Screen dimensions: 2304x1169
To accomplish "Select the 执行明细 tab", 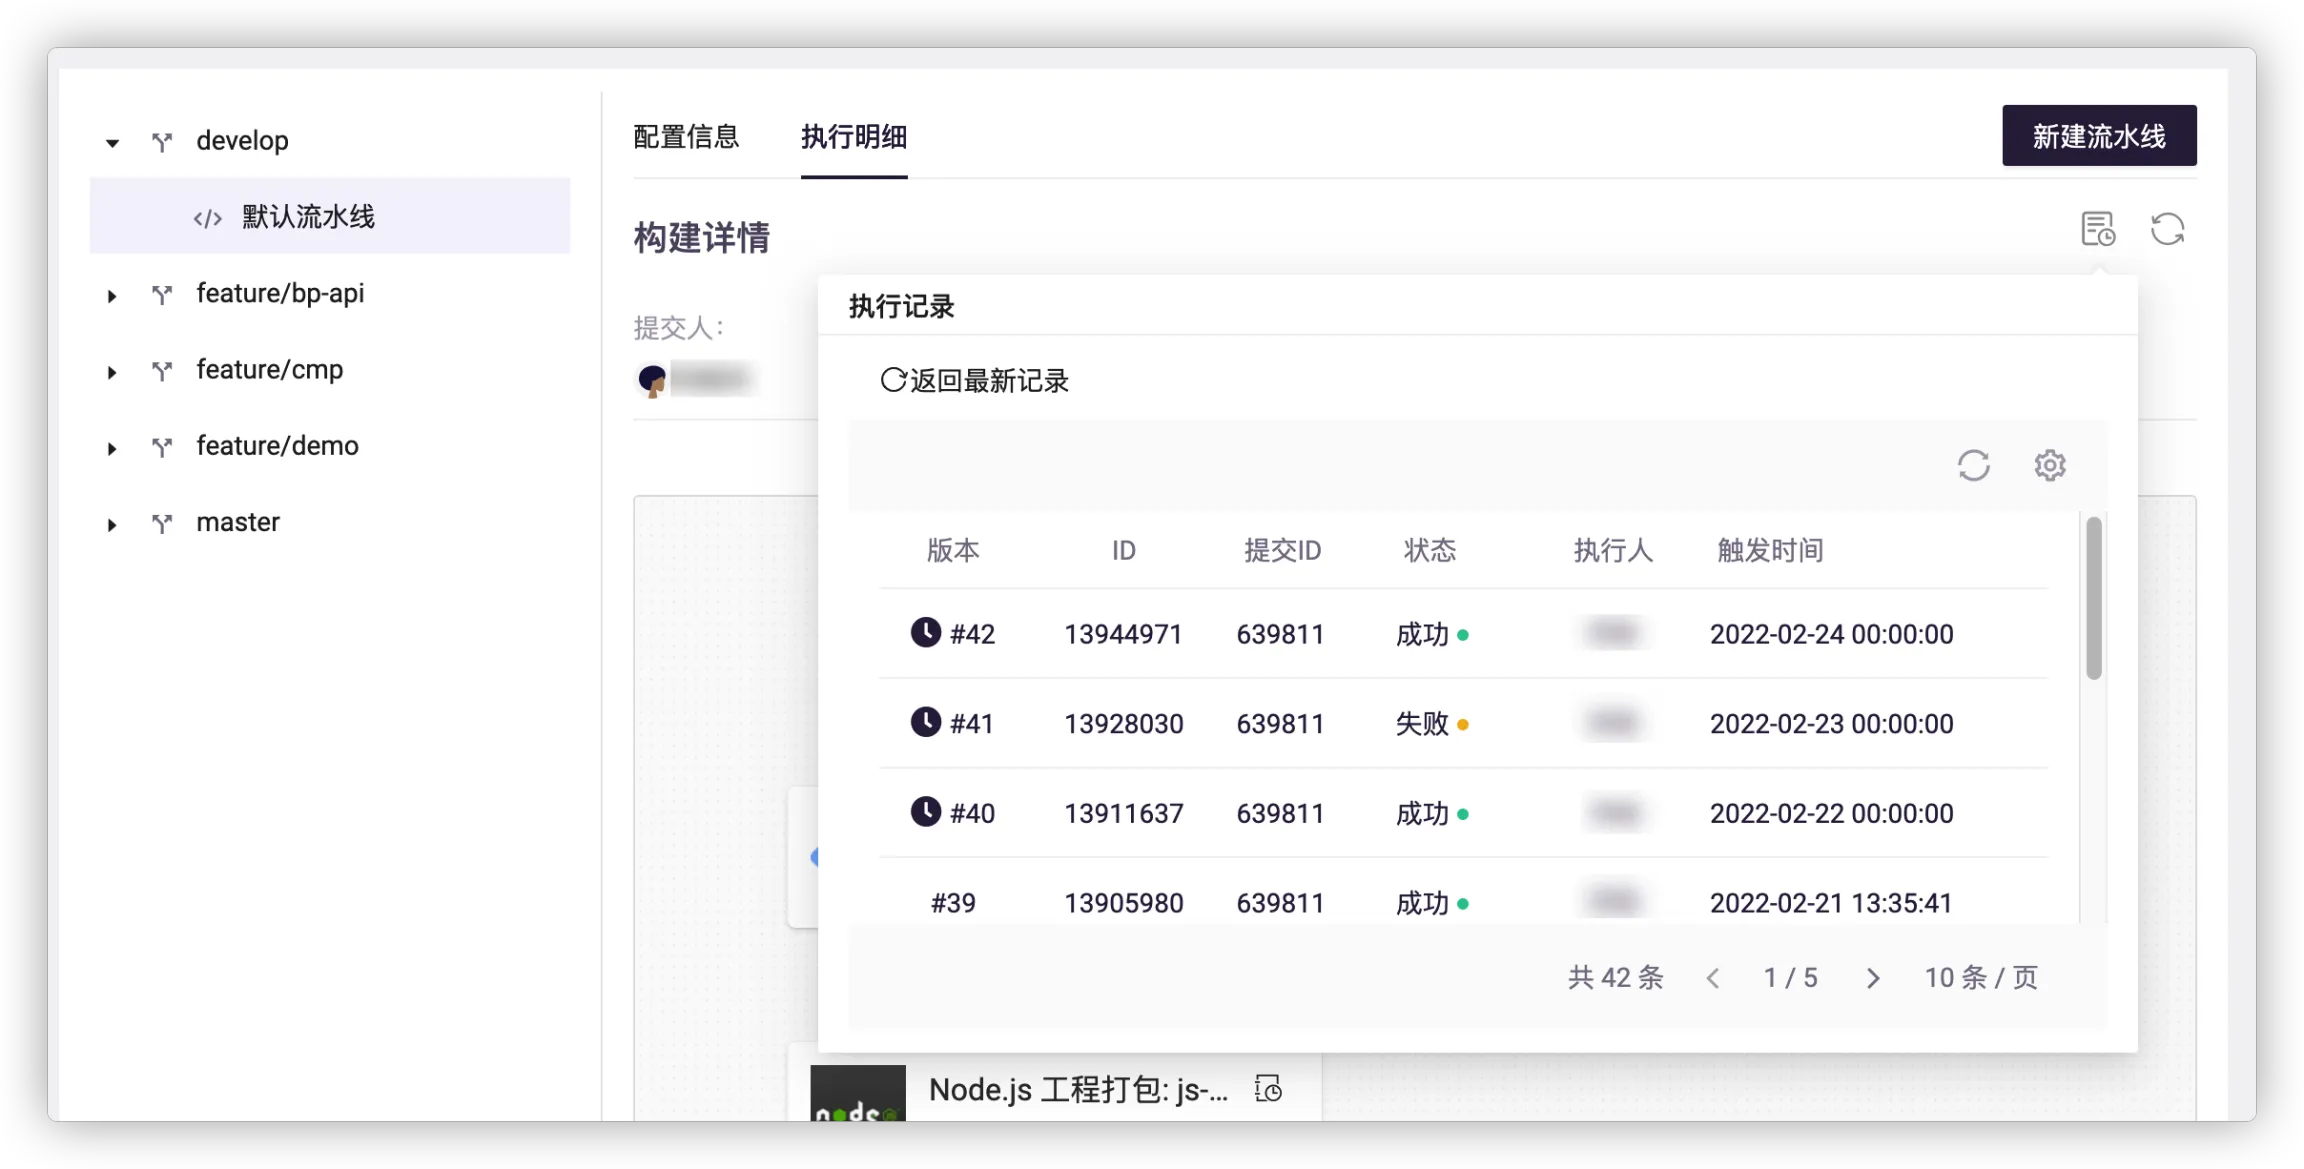I will (853, 137).
